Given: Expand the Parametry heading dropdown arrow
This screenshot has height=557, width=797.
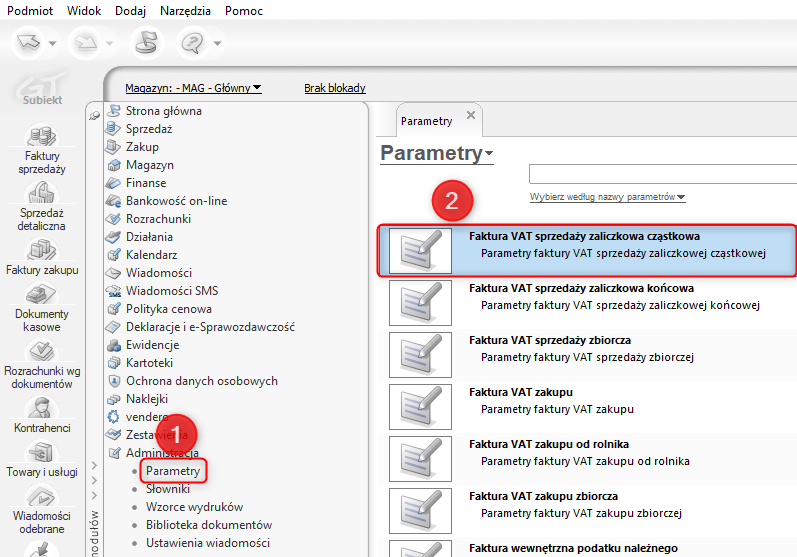Looking at the screenshot, I should (489, 154).
